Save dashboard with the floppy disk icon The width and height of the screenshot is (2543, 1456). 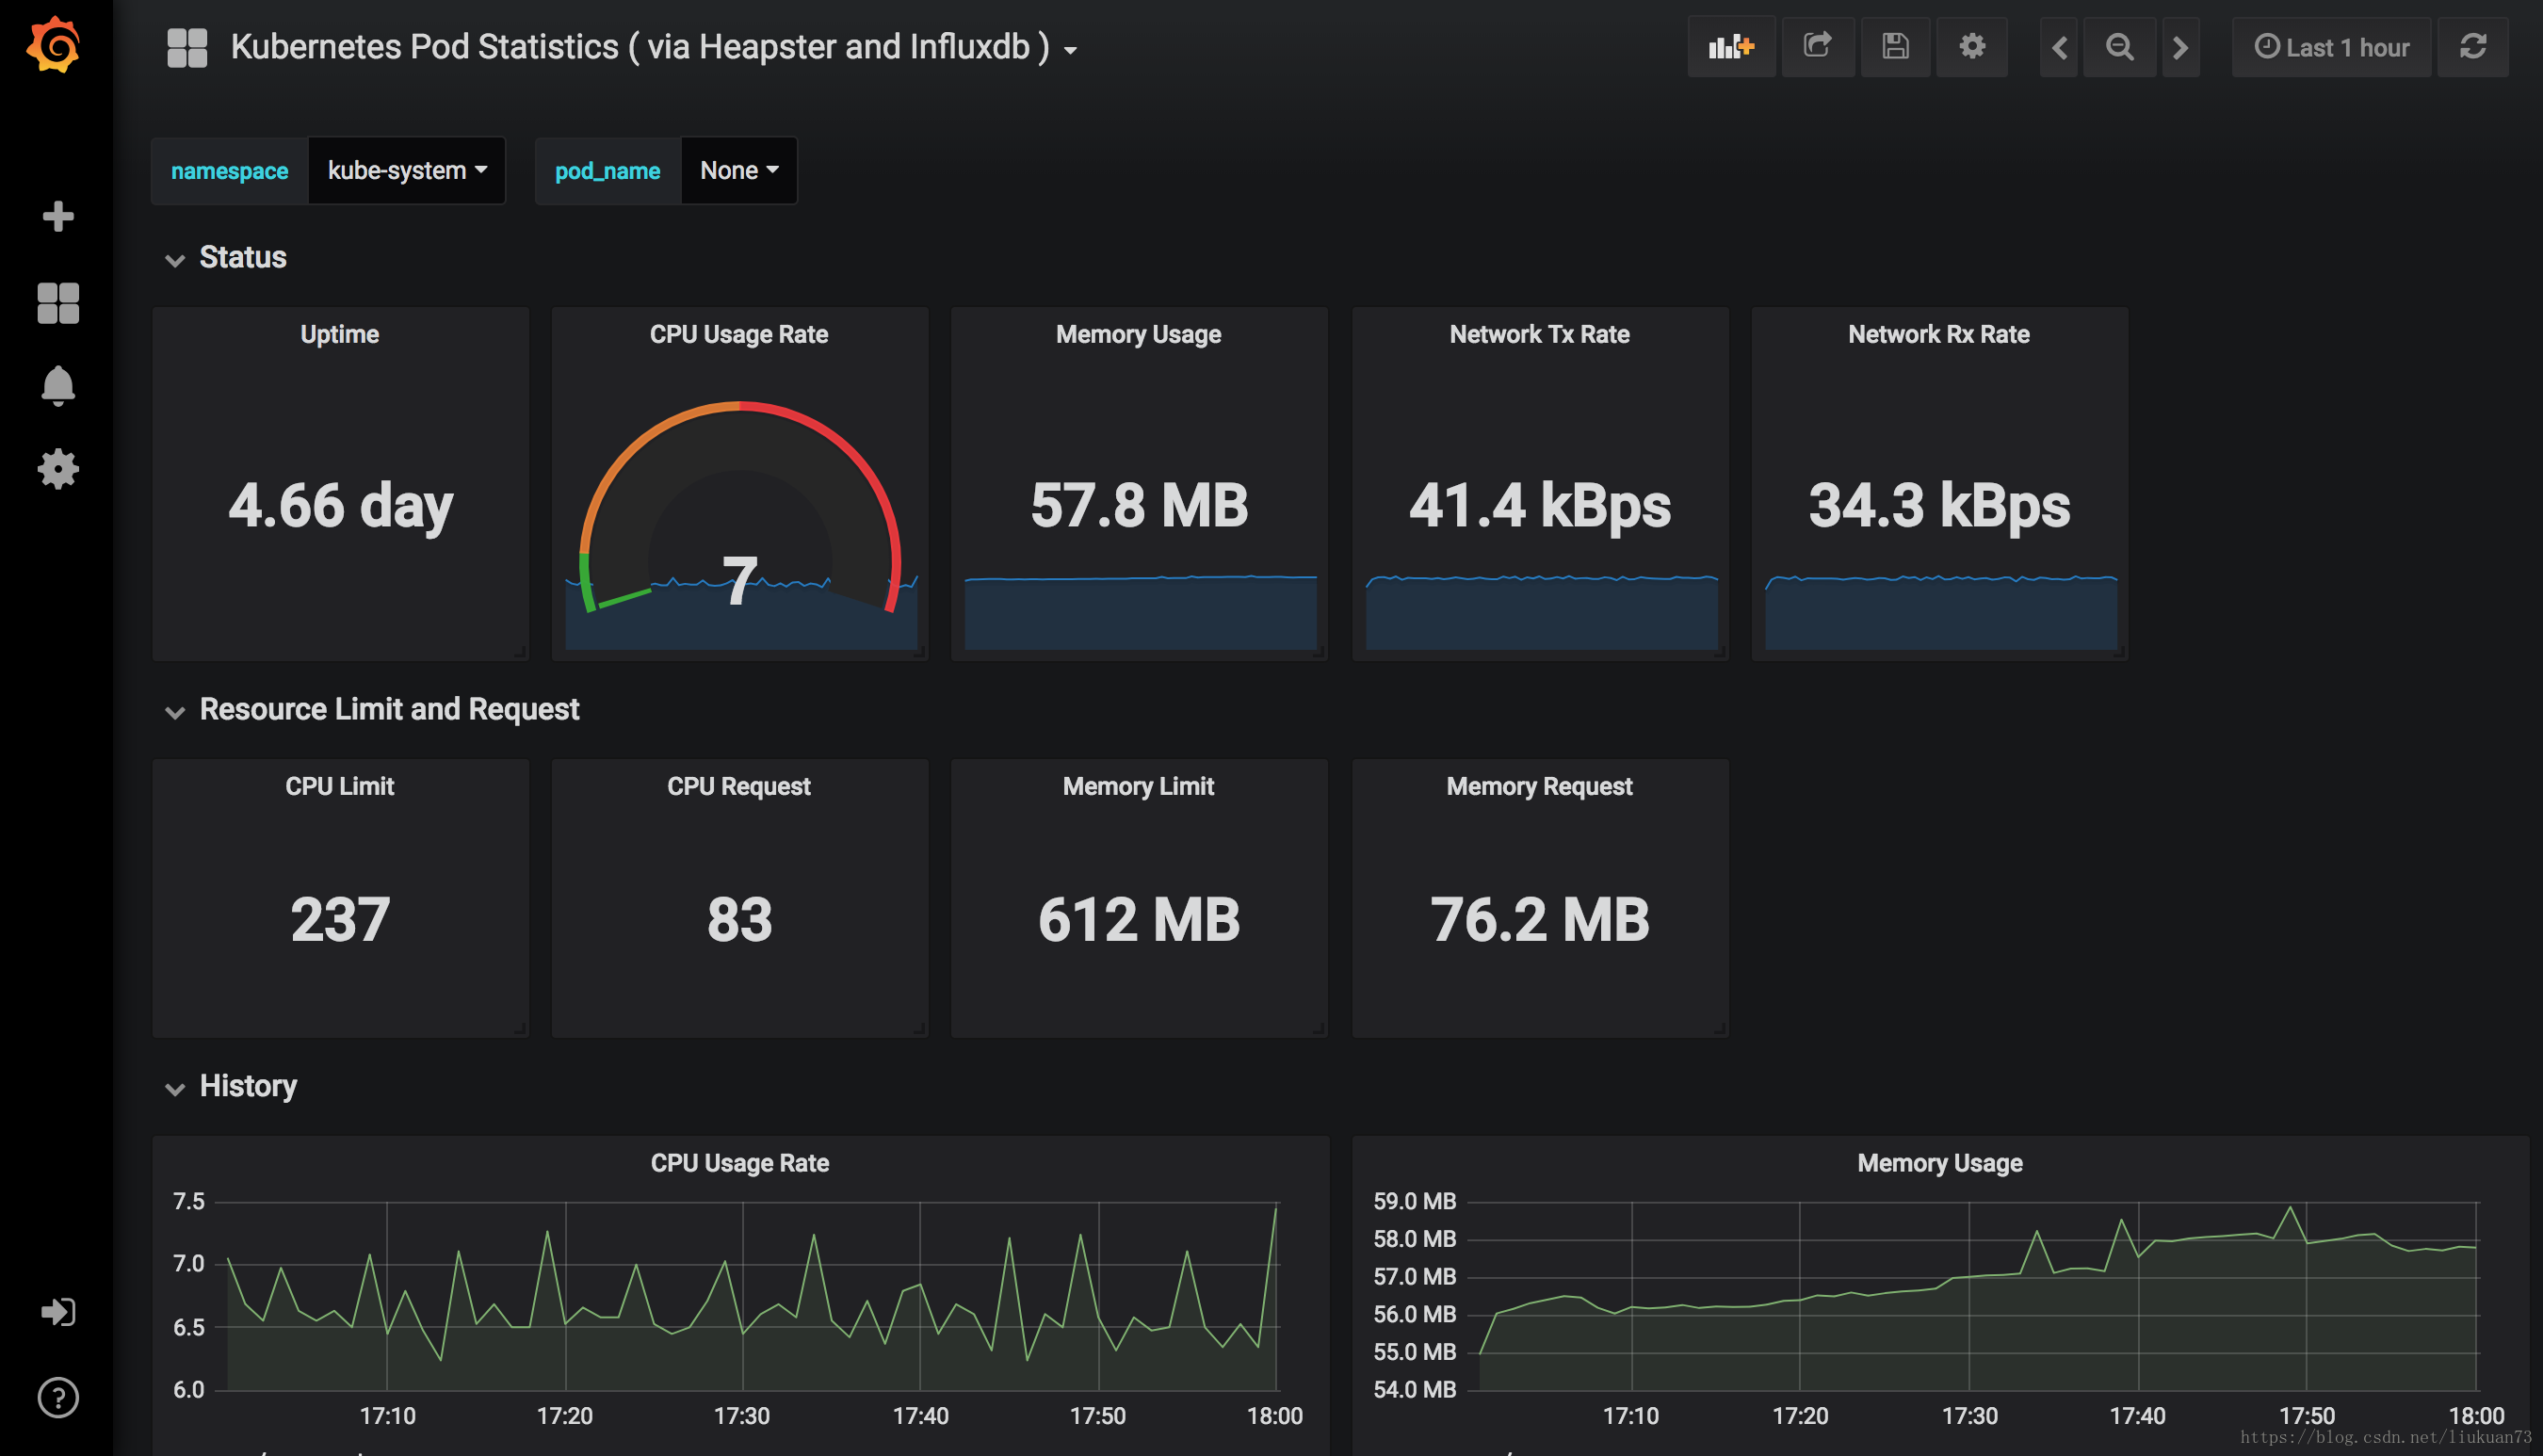pyautogui.click(x=1895, y=47)
